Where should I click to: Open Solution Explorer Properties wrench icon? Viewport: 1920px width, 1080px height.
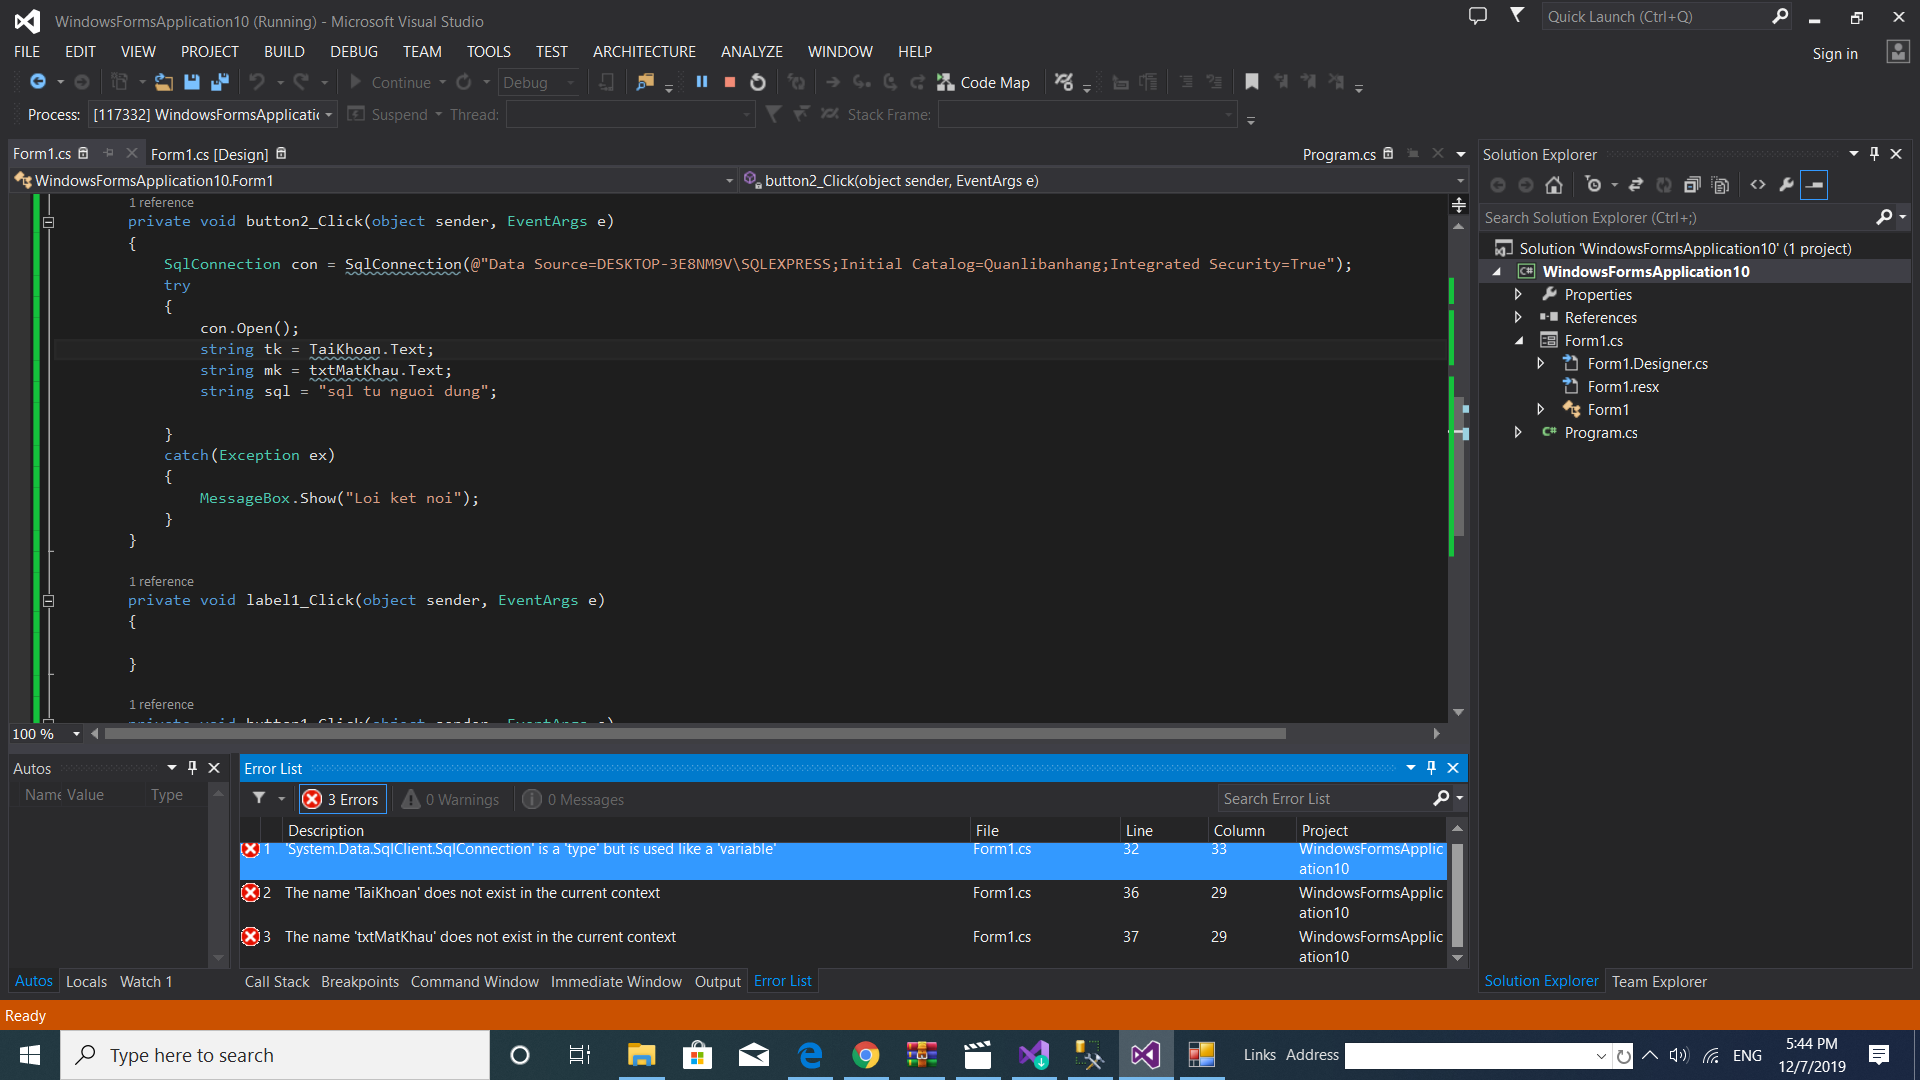pos(1786,185)
